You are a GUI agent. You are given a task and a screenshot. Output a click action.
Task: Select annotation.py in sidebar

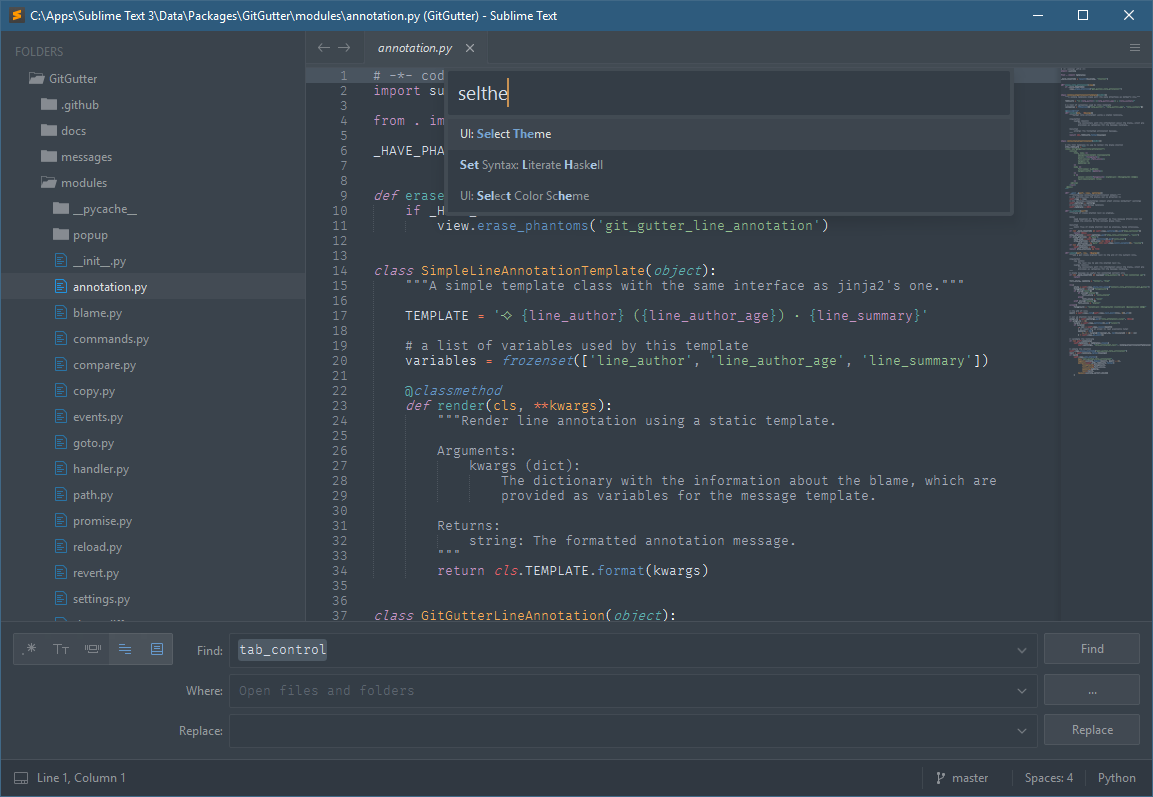pos(153,287)
